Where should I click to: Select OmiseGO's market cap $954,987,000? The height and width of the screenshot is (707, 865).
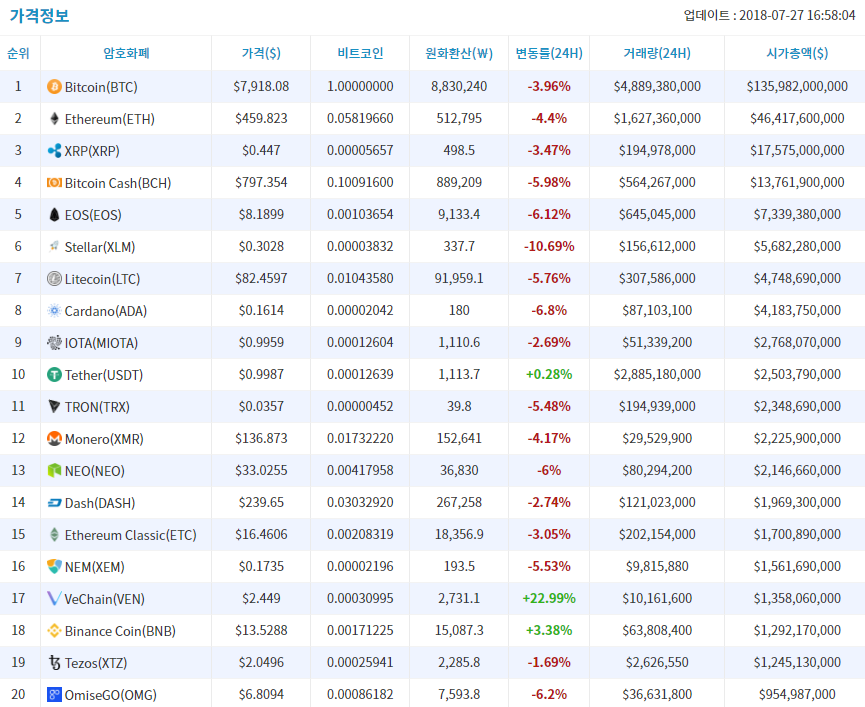coord(797,694)
